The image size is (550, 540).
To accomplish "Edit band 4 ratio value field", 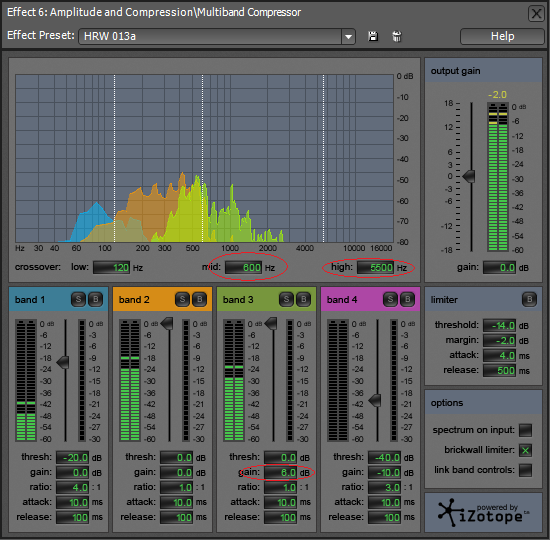I will pyautogui.click(x=384, y=487).
